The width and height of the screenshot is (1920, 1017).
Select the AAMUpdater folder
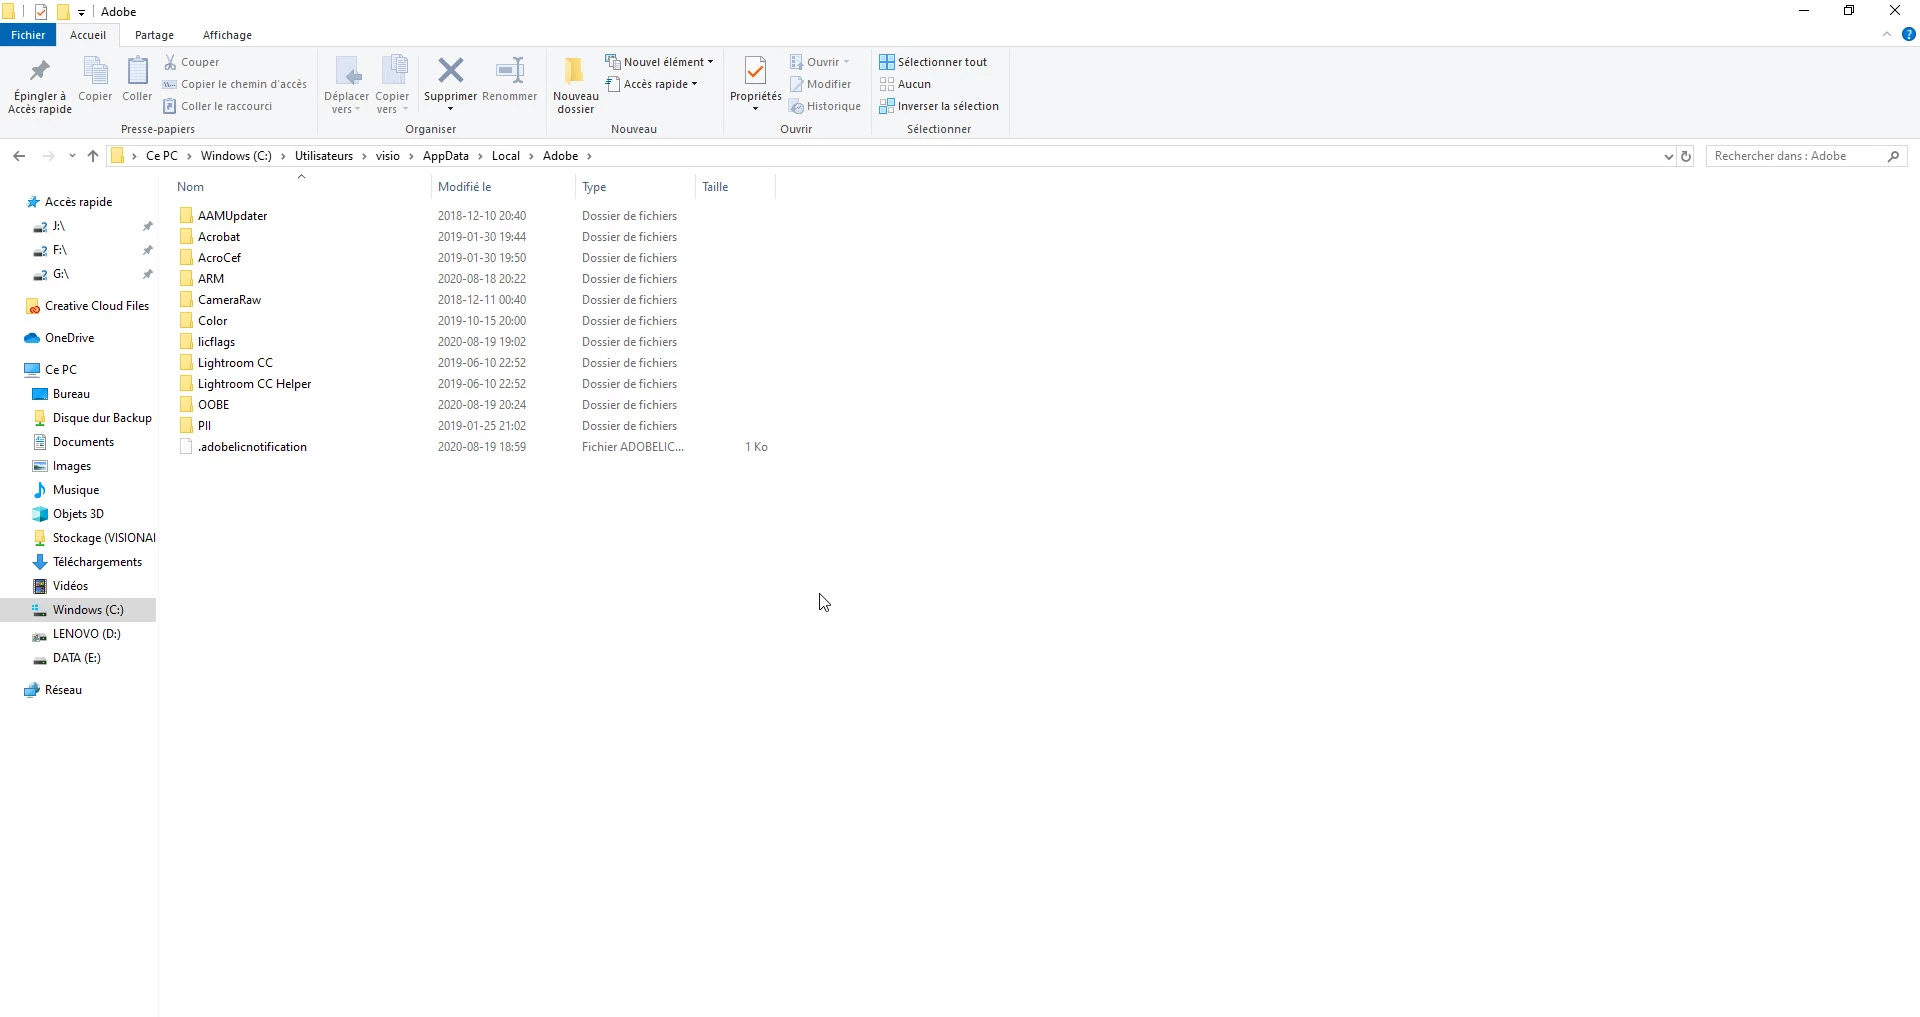(x=232, y=216)
